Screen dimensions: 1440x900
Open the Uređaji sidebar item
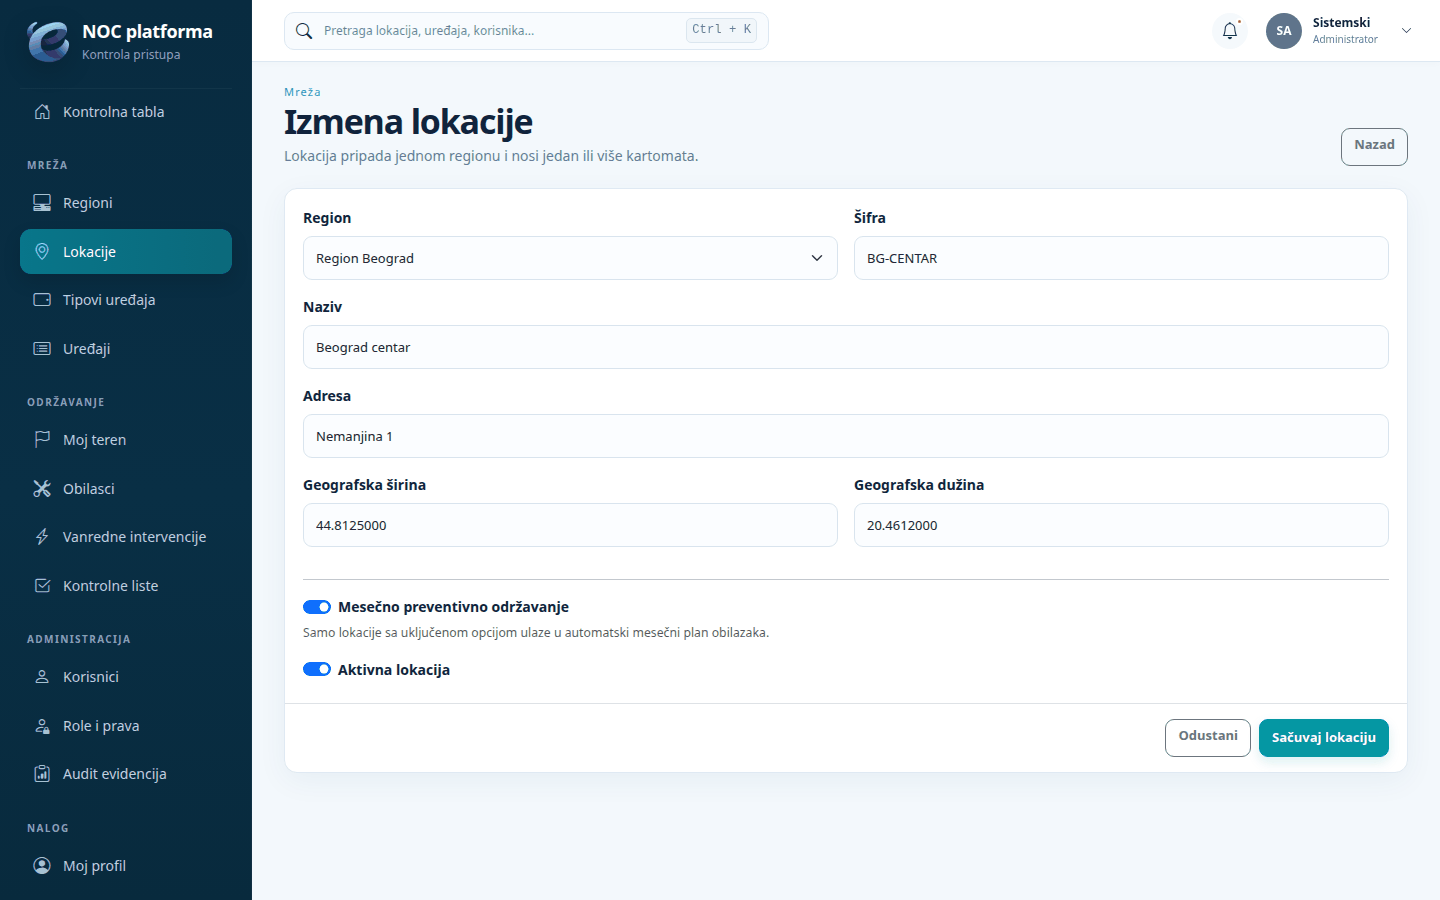coord(126,349)
